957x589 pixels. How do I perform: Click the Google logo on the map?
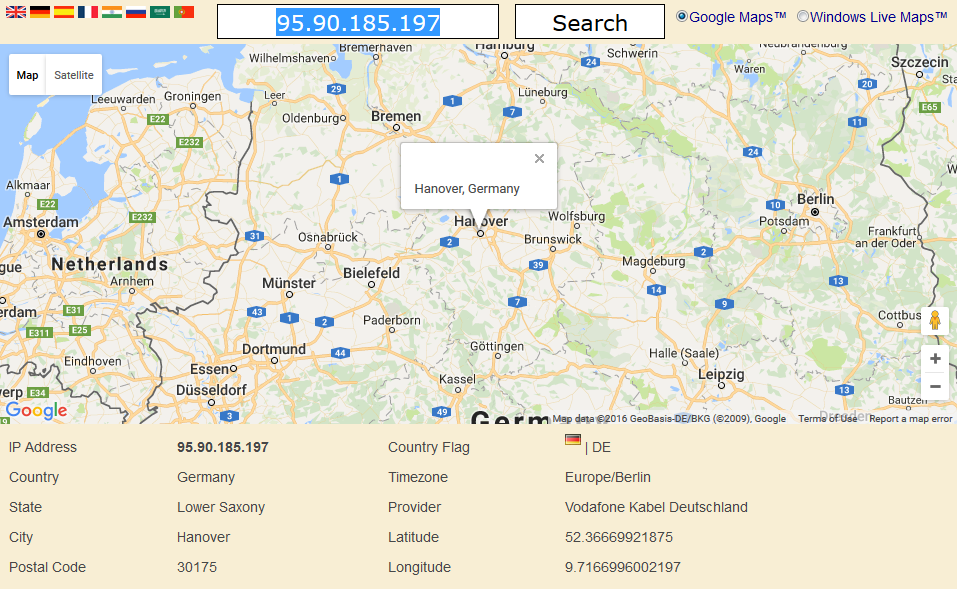pyautogui.click(x=37, y=411)
